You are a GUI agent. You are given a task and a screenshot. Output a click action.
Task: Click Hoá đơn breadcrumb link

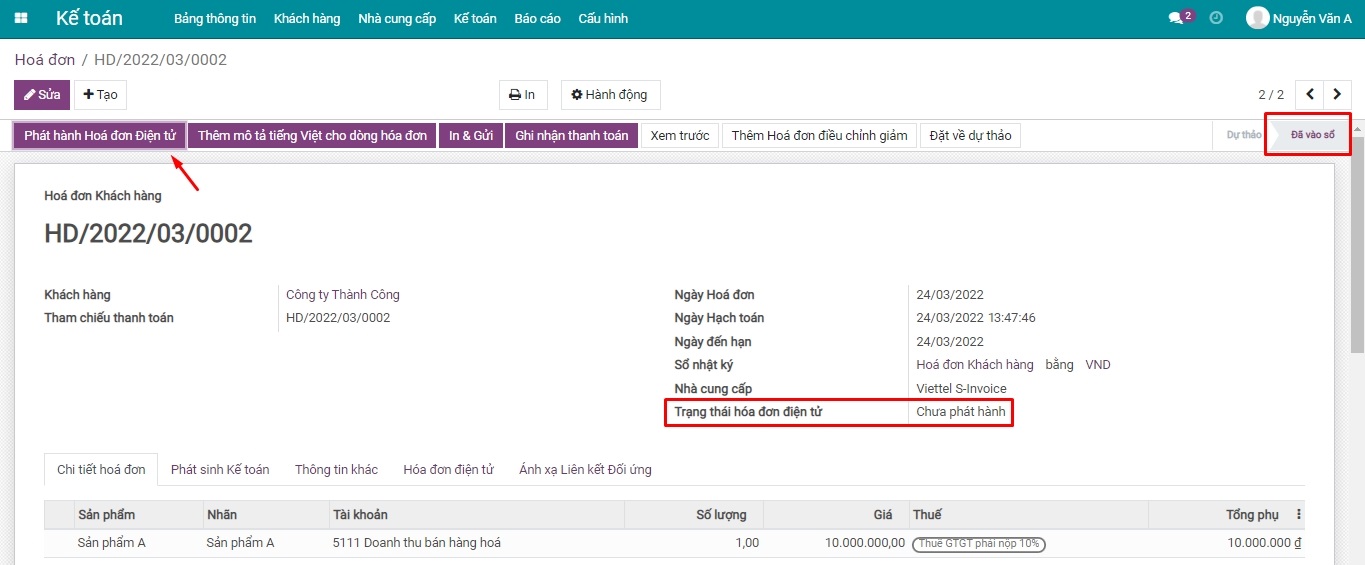[x=45, y=60]
